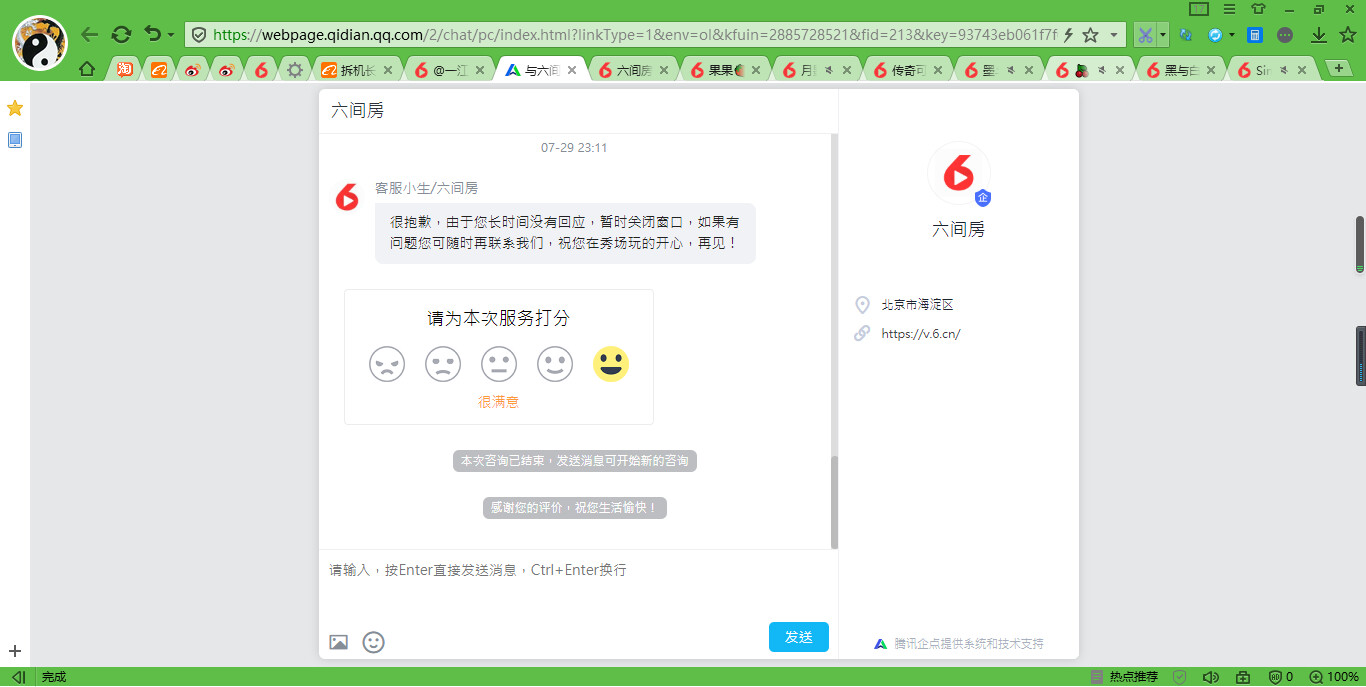This screenshot has height=687, width=1366.
Task: Click the yin-yang profile avatar
Action: 40,43
